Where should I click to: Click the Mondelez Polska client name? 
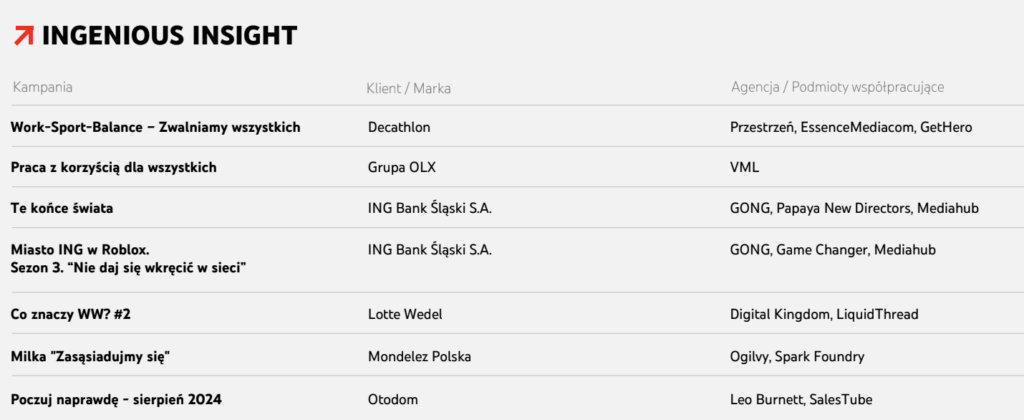pyautogui.click(x=419, y=357)
